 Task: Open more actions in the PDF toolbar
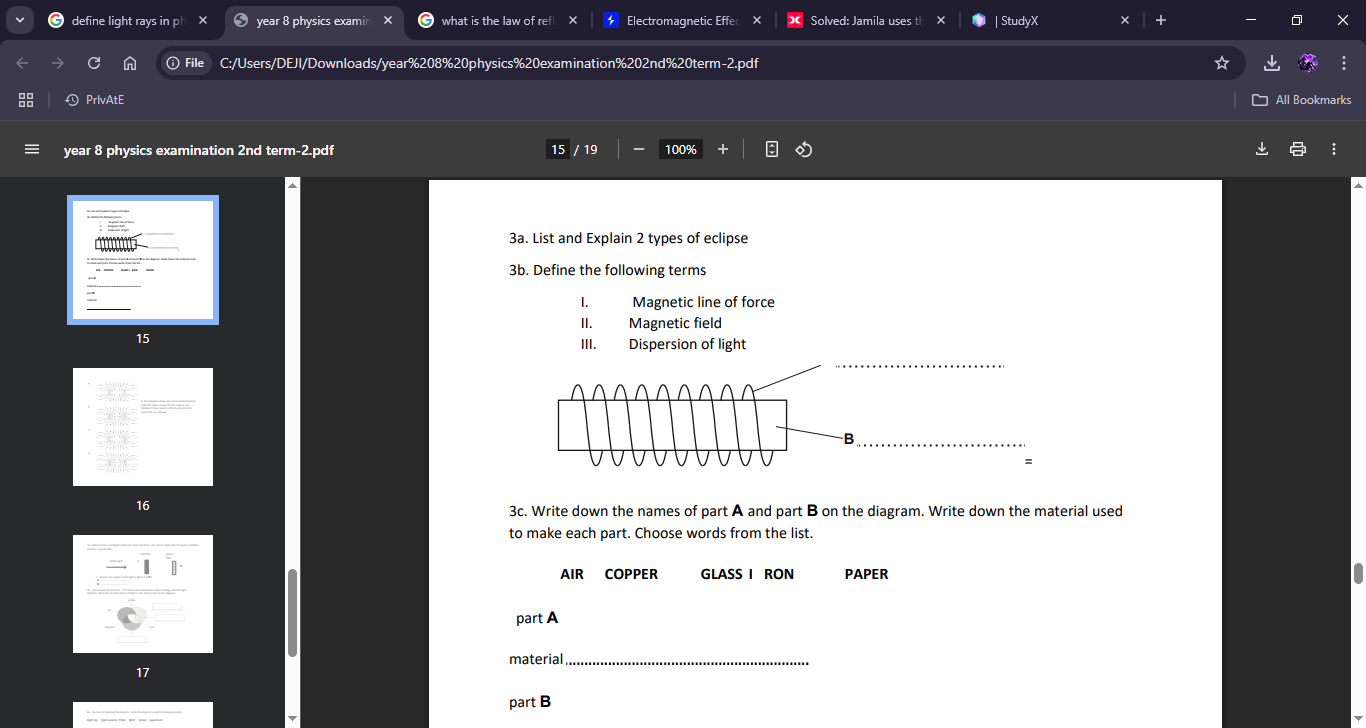[1333, 148]
